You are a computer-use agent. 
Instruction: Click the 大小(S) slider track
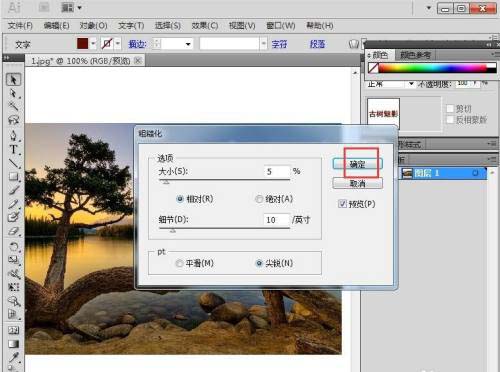click(x=224, y=180)
